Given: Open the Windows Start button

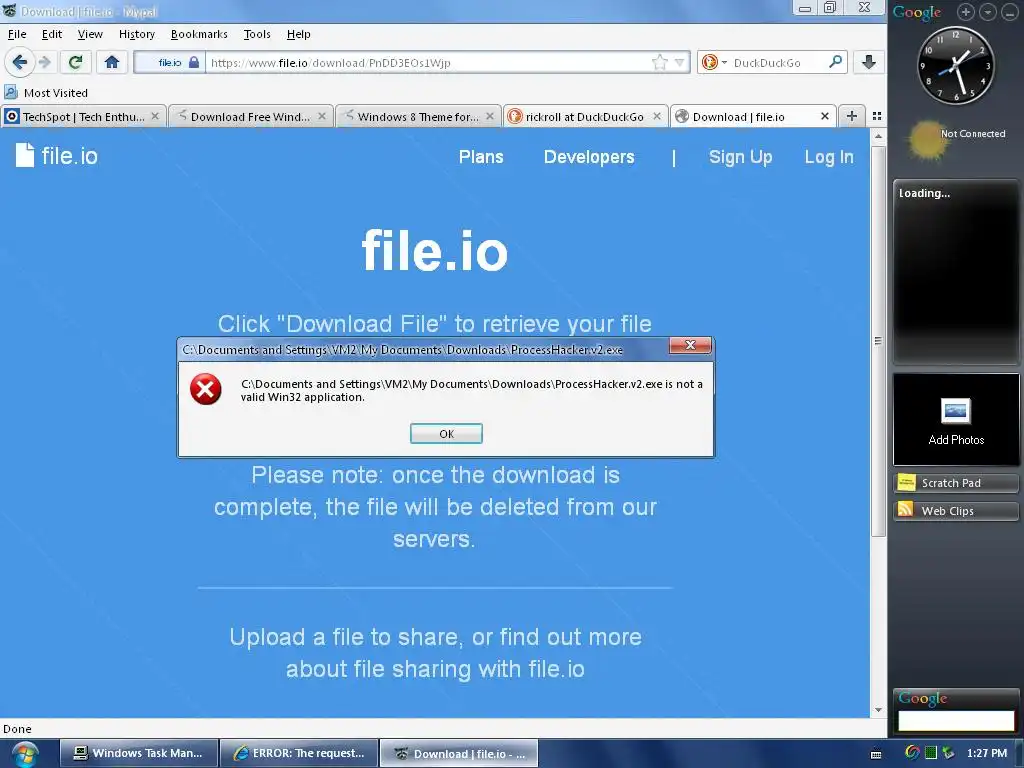Looking at the screenshot, I should click(24, 754).
